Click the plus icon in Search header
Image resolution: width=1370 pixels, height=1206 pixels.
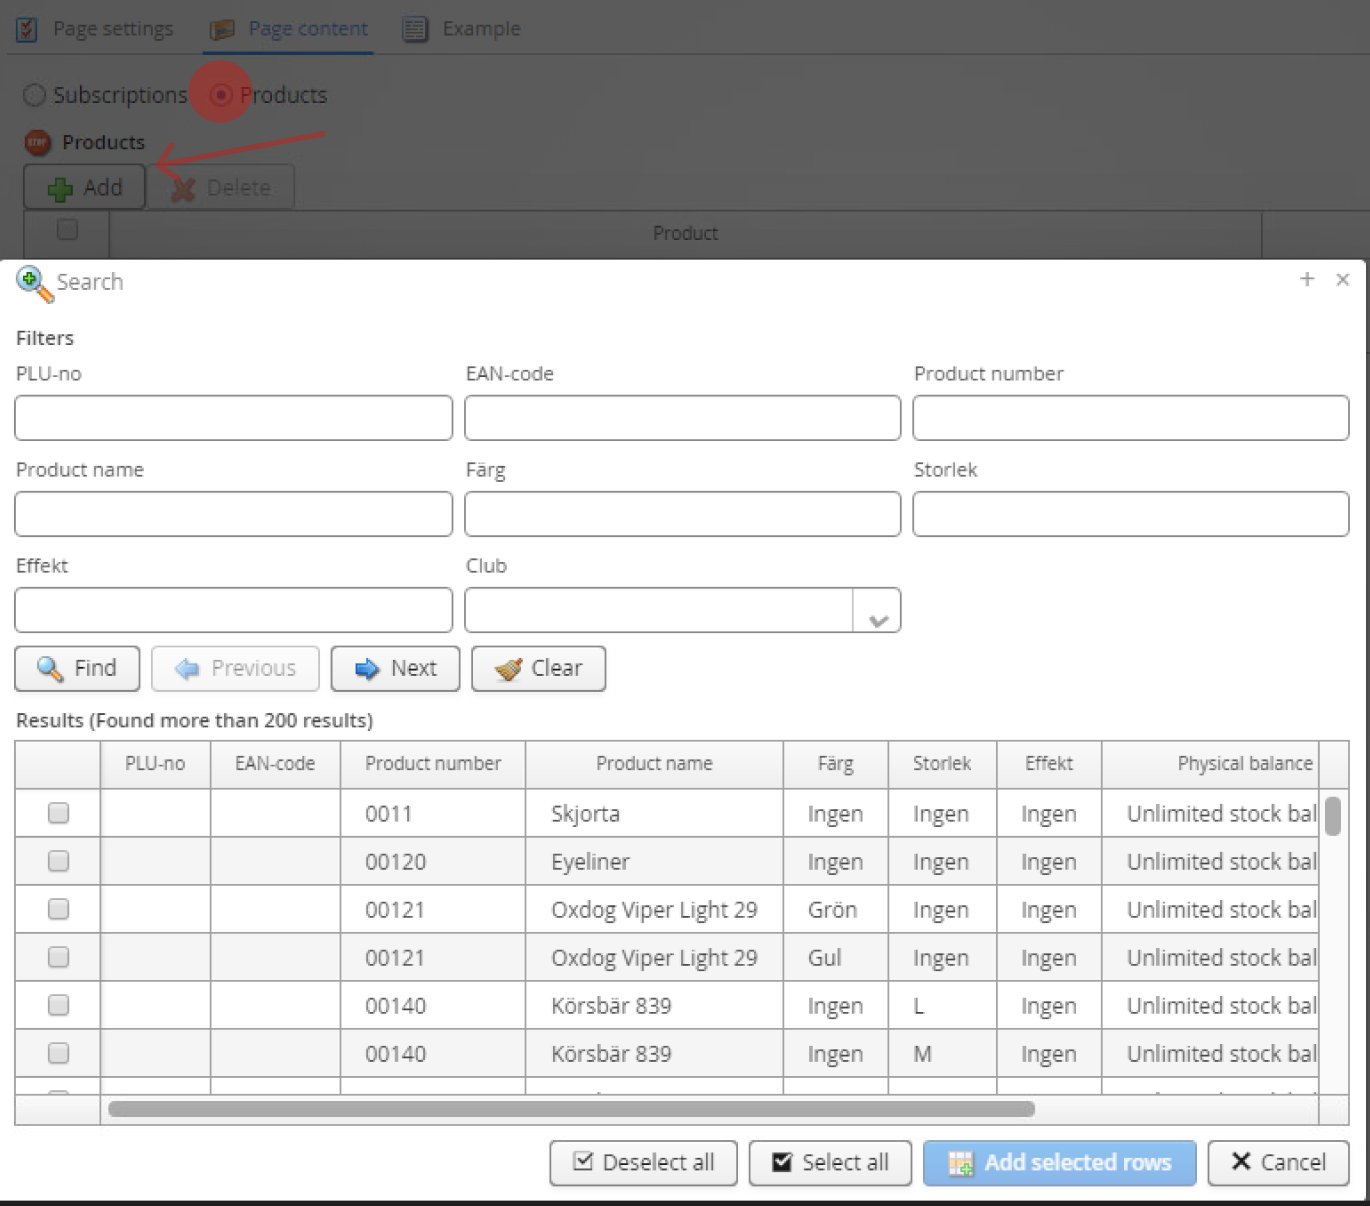point(1306,280)
